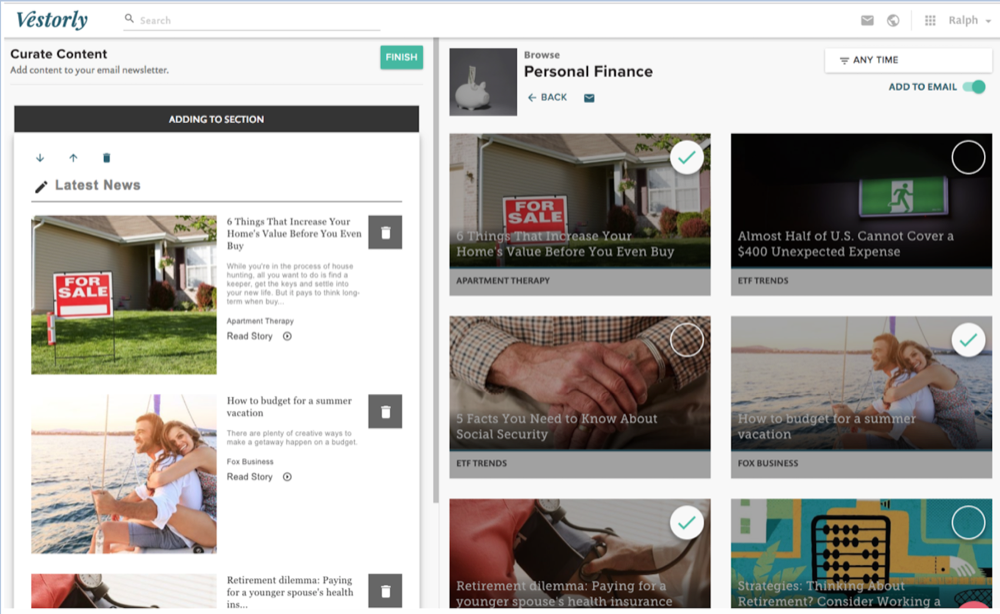Expand the Ralph user menu
This screenshot has width=1000, height=614.
(969, 21)
